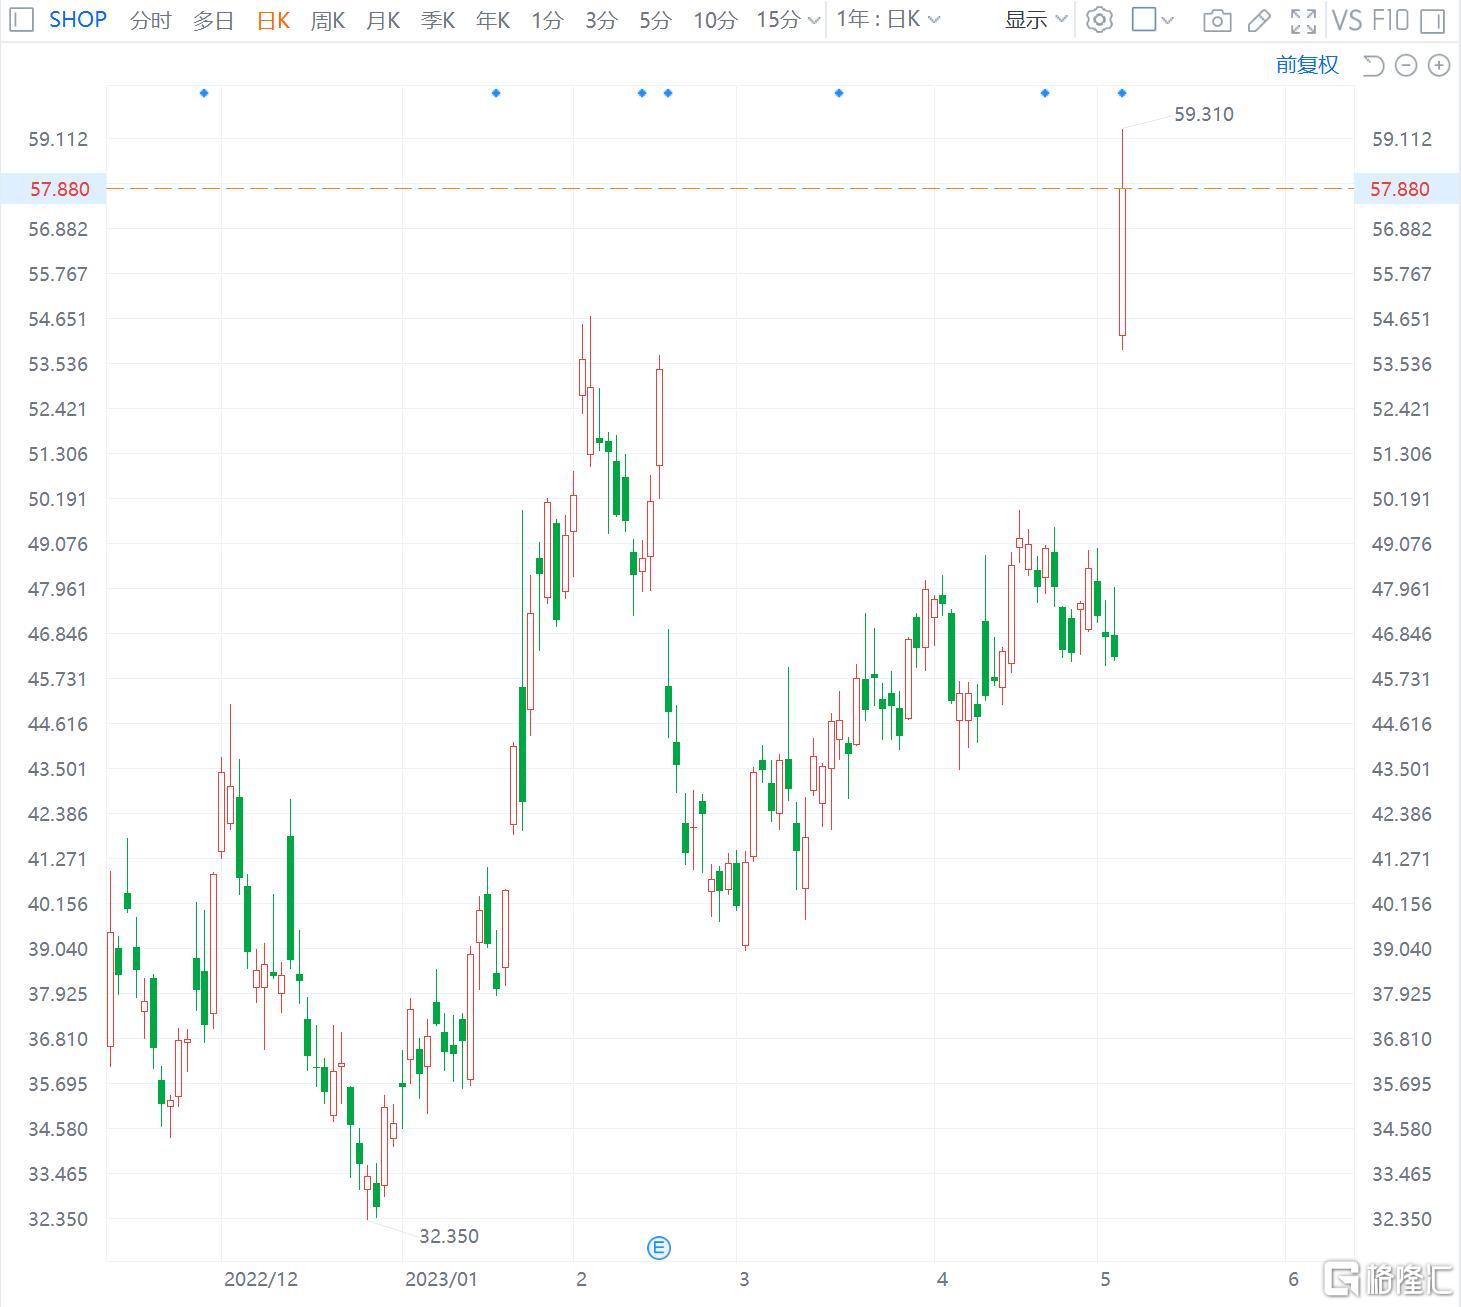
Task: Click the right axis 34.580 price value
Action: [1402, 1129]
